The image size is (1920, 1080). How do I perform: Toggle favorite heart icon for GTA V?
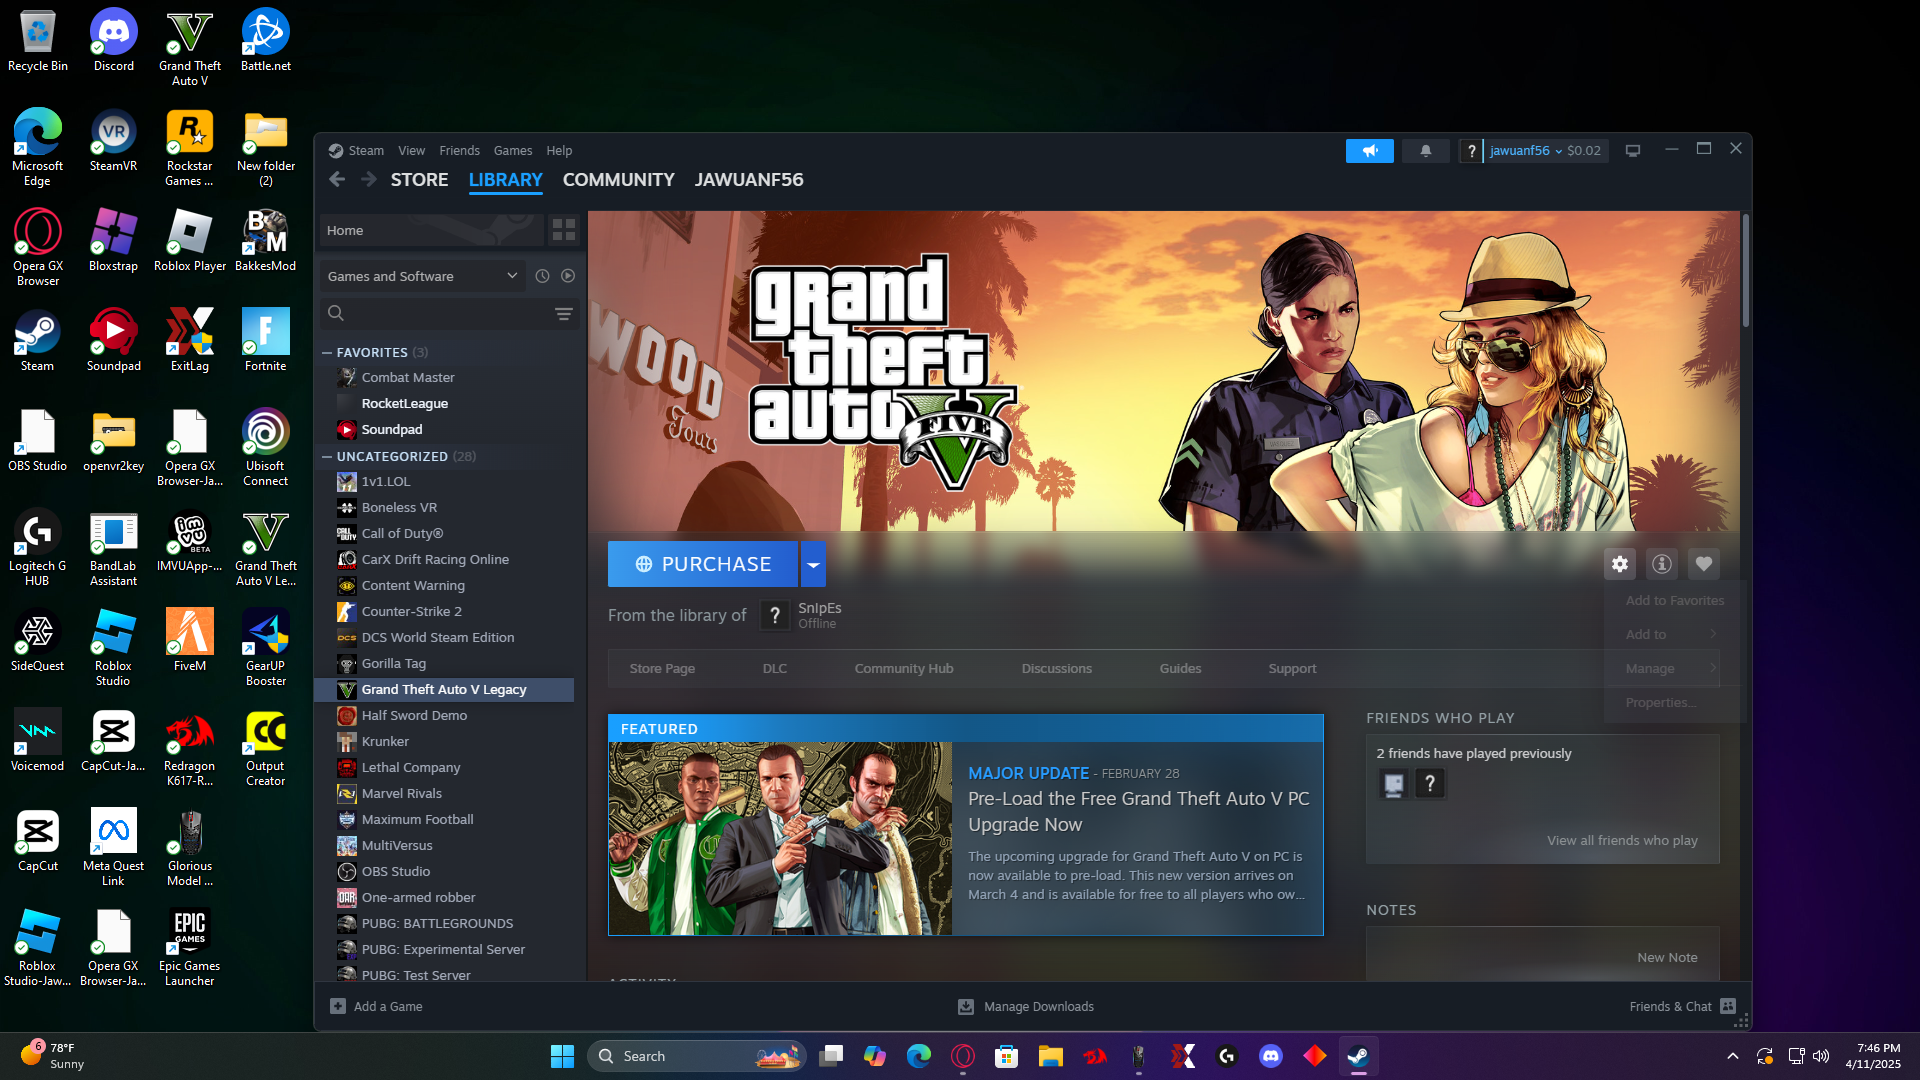point(1704,564)
